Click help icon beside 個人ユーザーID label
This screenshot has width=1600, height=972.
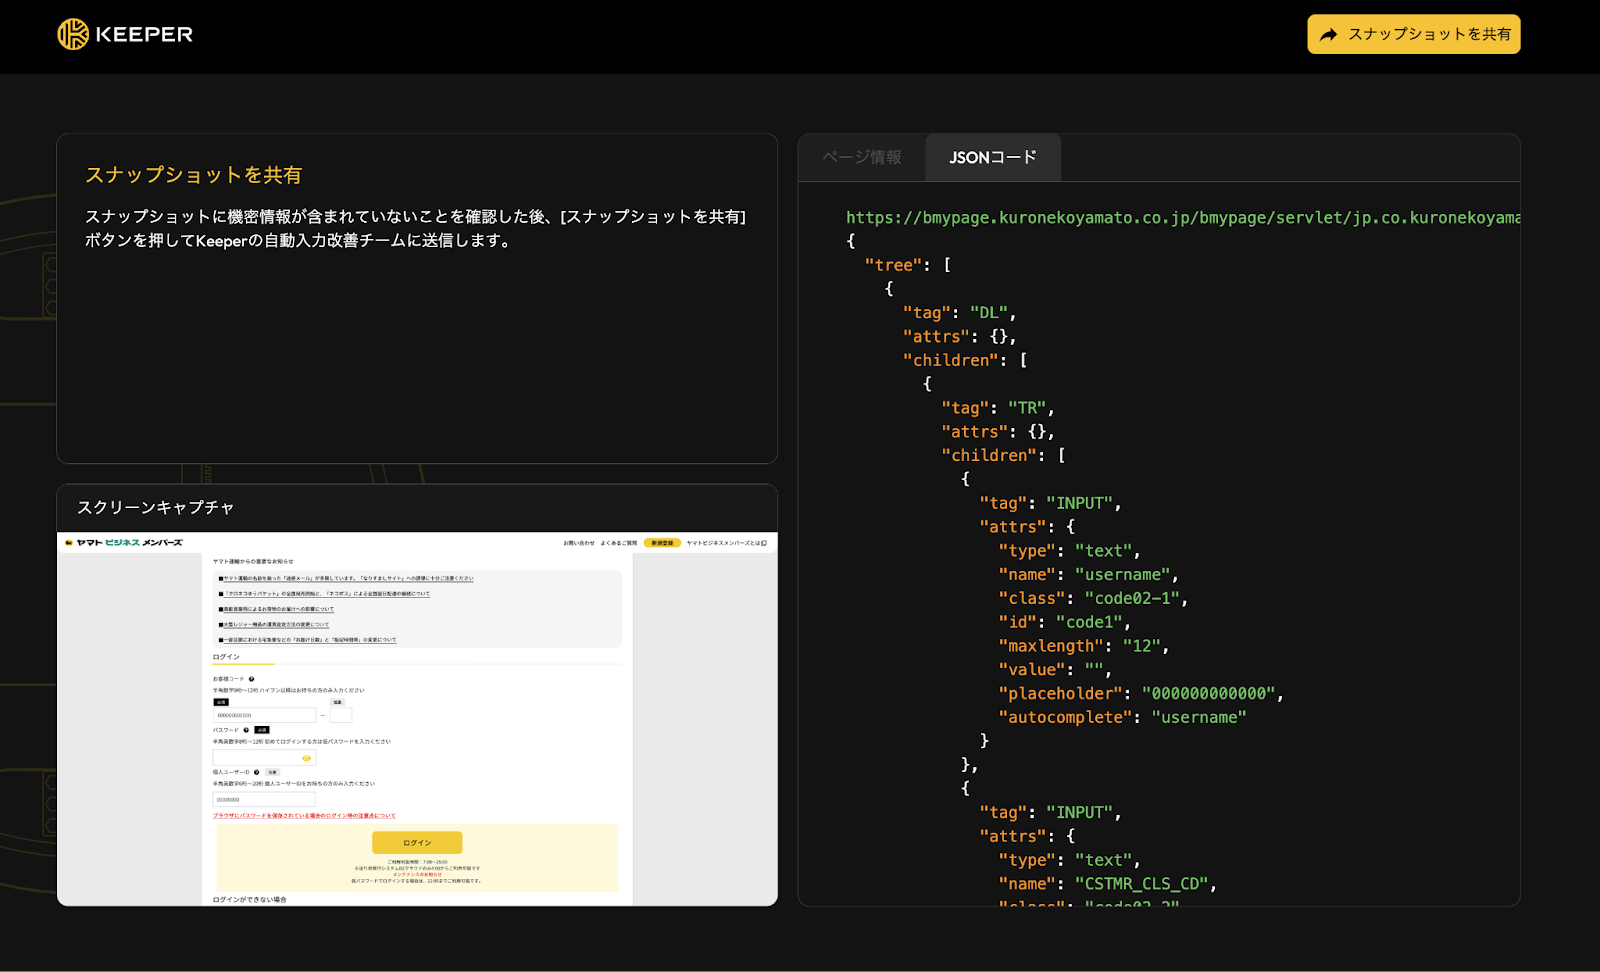pyautogui.click(x=257, y=772)
